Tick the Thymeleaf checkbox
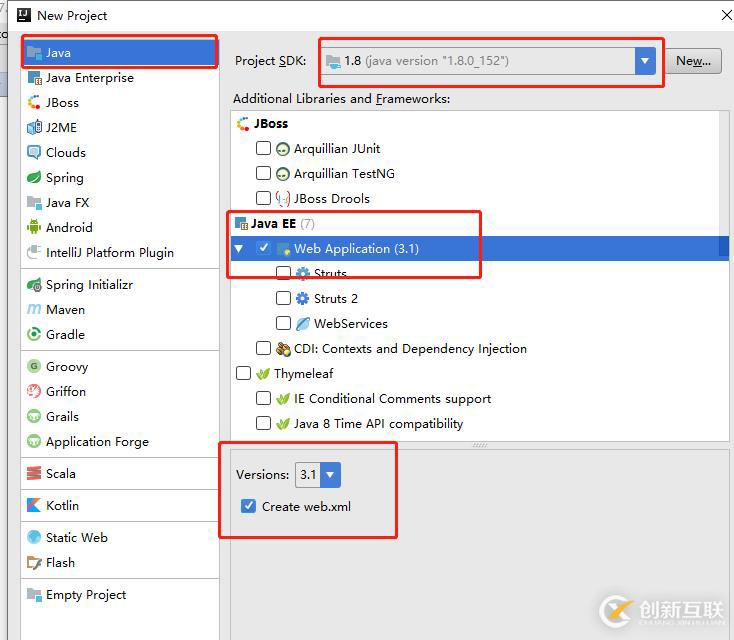 coord(243,373)
